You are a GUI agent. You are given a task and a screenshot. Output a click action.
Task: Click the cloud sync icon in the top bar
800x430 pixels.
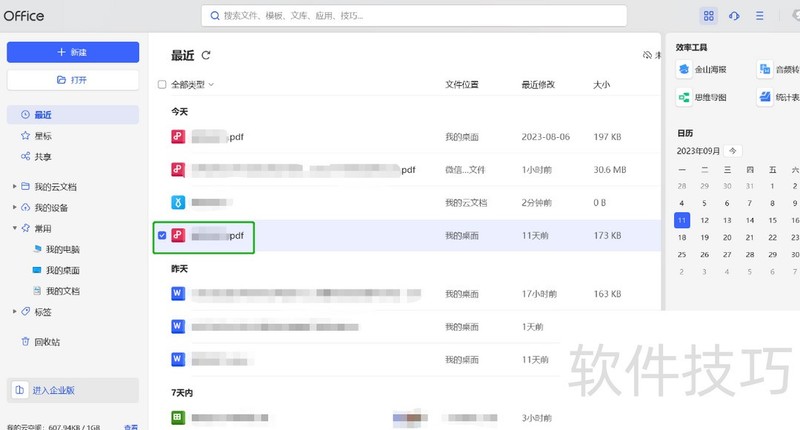point(734,16)
